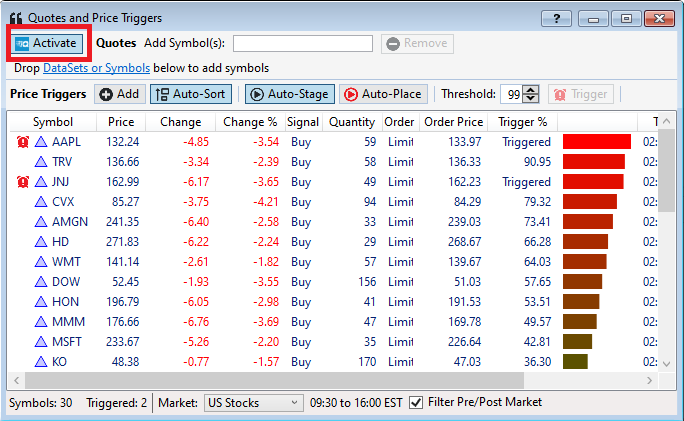Toggle the Auto-Sort option
The height and width of the screenshot is (421, 684).
pyautogui.click(x=191, y=94)
